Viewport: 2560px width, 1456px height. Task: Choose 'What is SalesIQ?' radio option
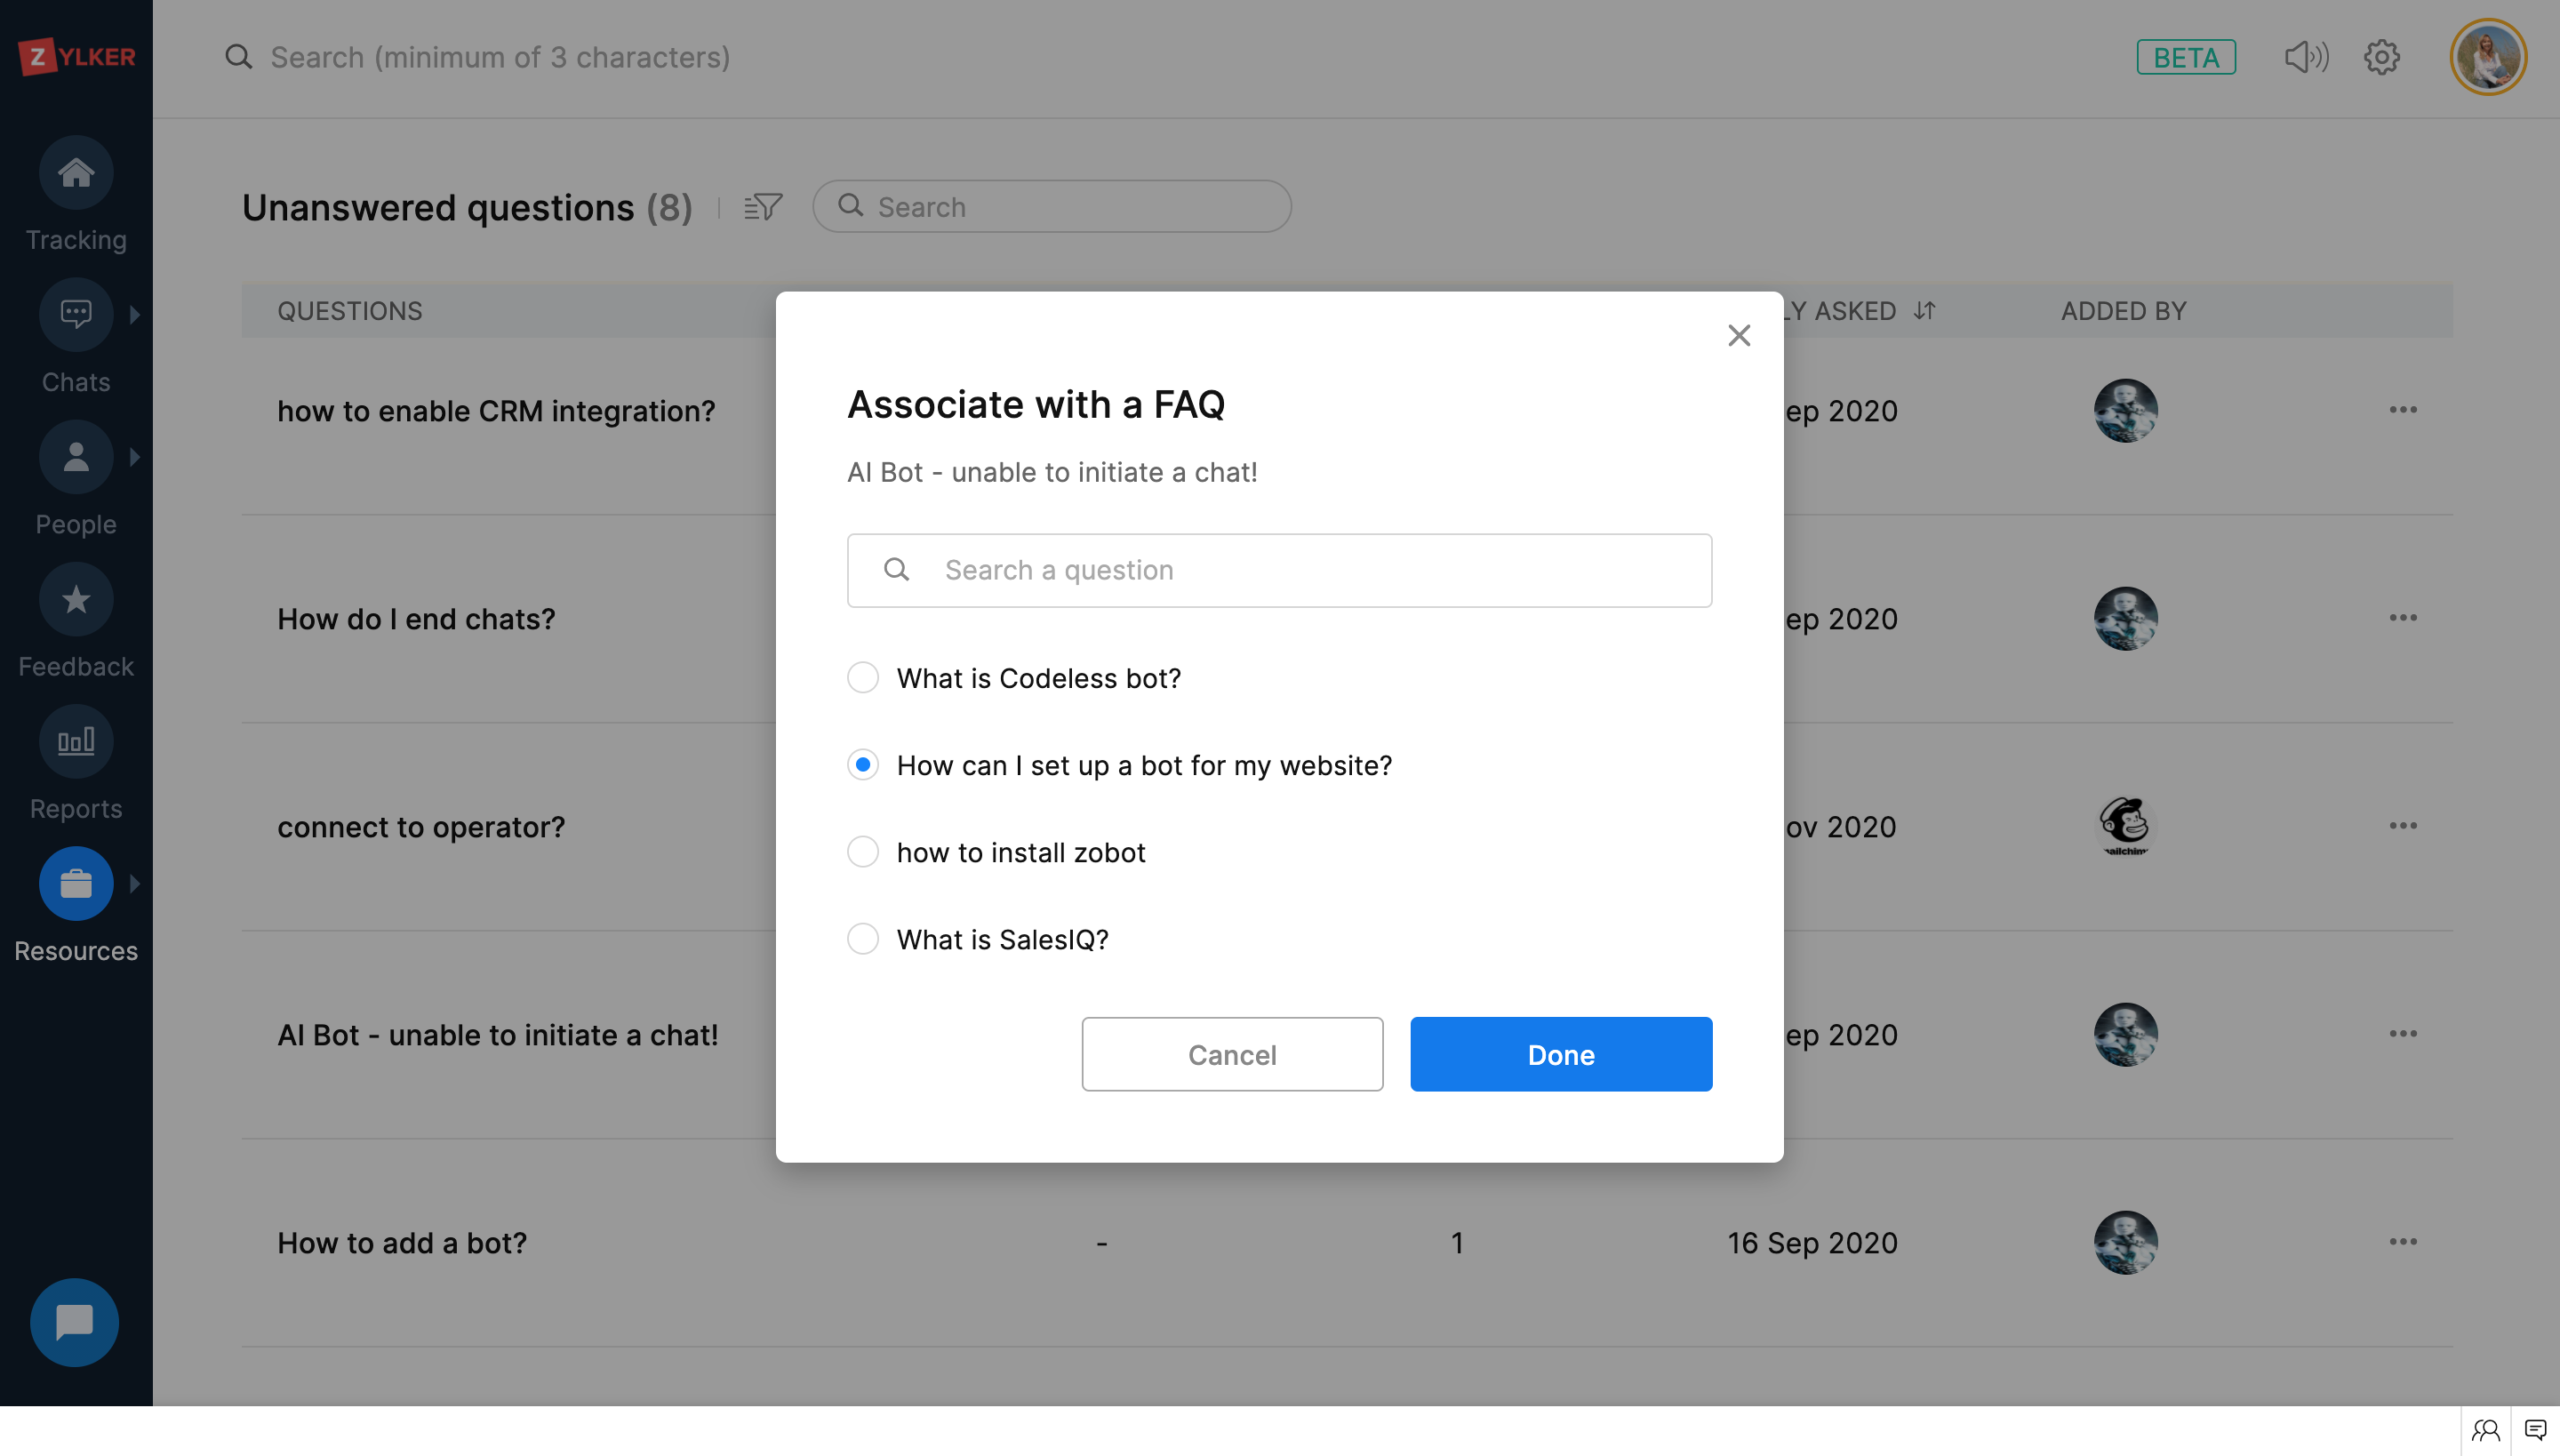click(x=863, y=939)
